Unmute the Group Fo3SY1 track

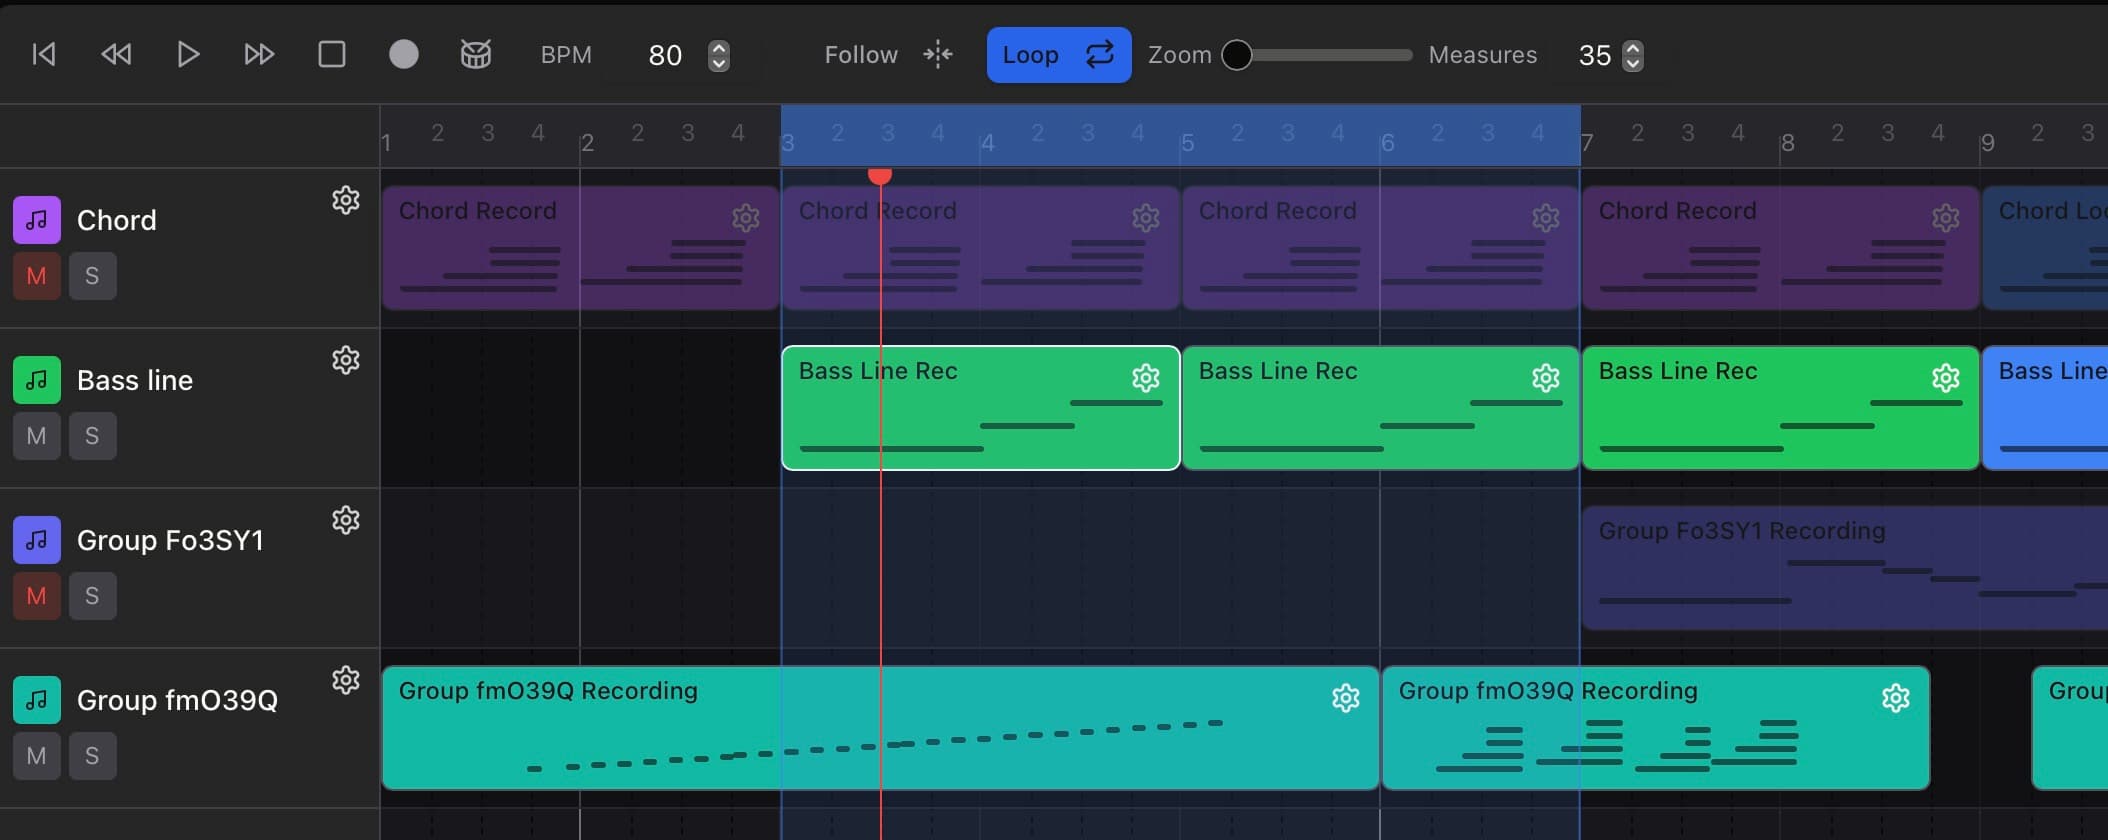click(x=37, y=596)
